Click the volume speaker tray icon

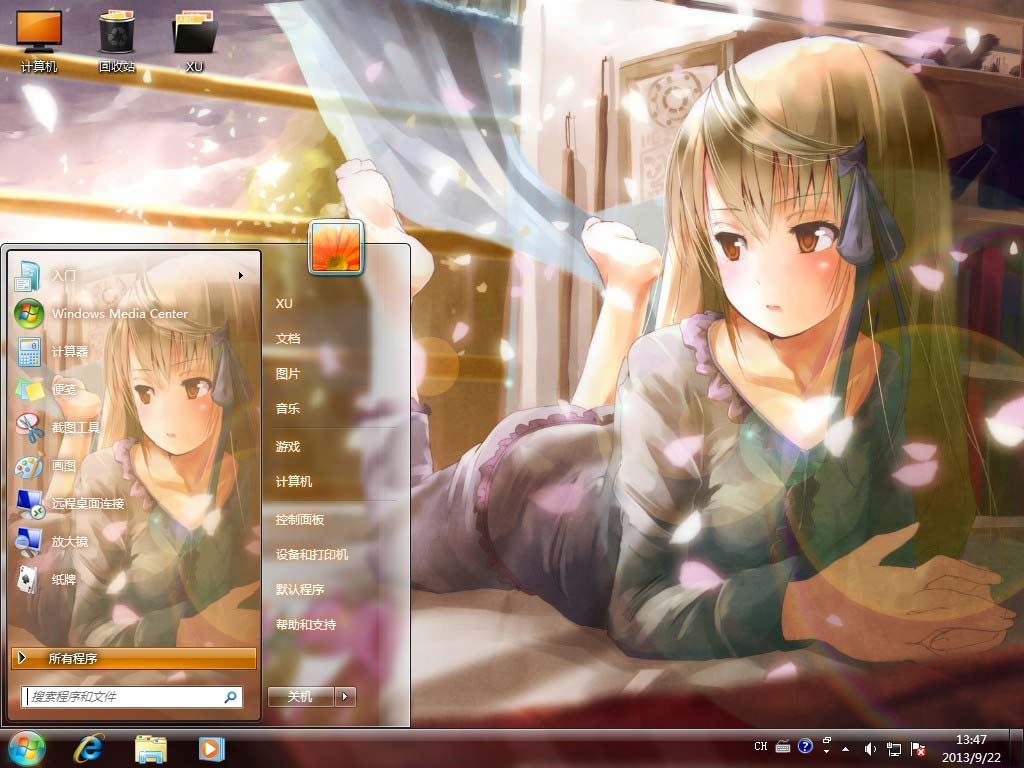869,748
